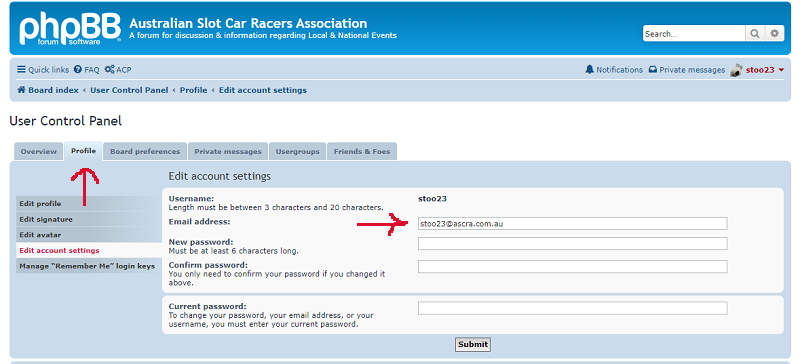Image resolution: width=800 pixels, height=364 pixels.
Task: Click User Control Panel breadcrumb
Action: [129, 90]
